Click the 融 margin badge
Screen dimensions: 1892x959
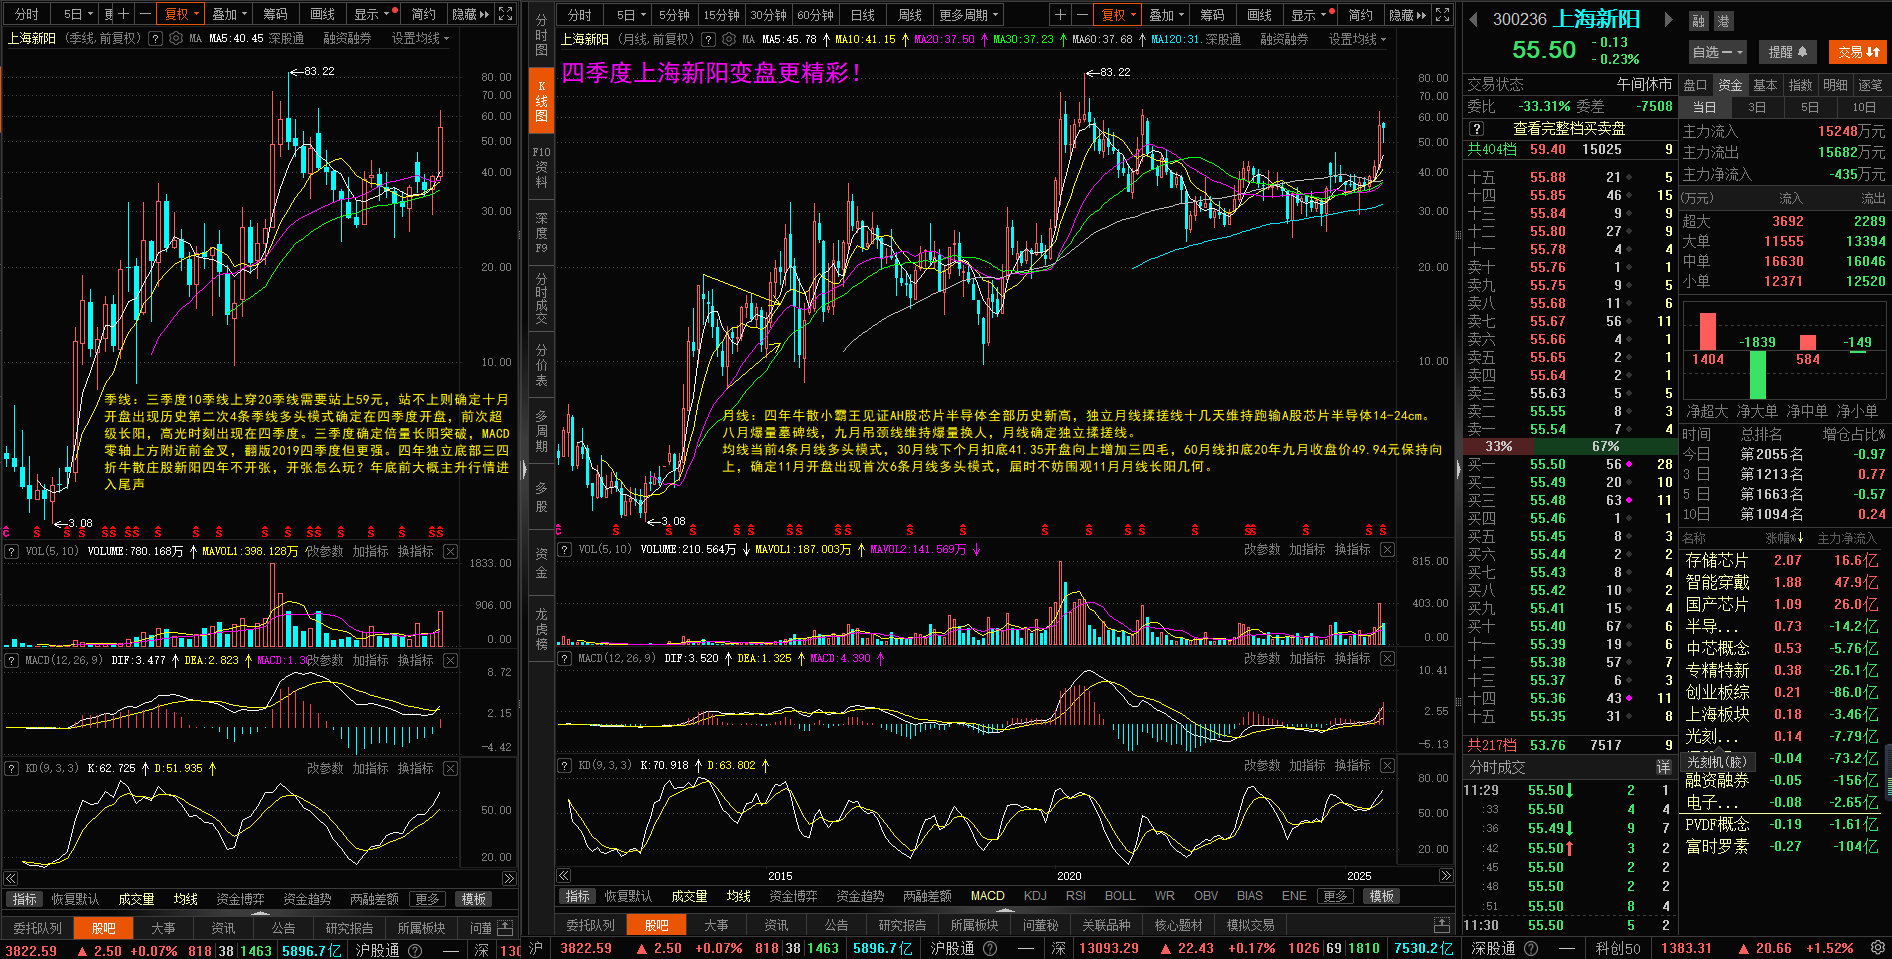click(1698, 21)
